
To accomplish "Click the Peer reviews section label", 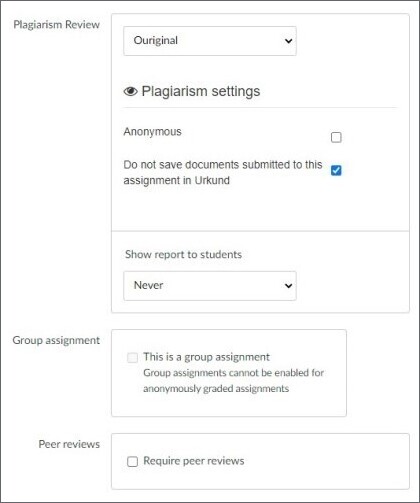I will pos(69,444).
